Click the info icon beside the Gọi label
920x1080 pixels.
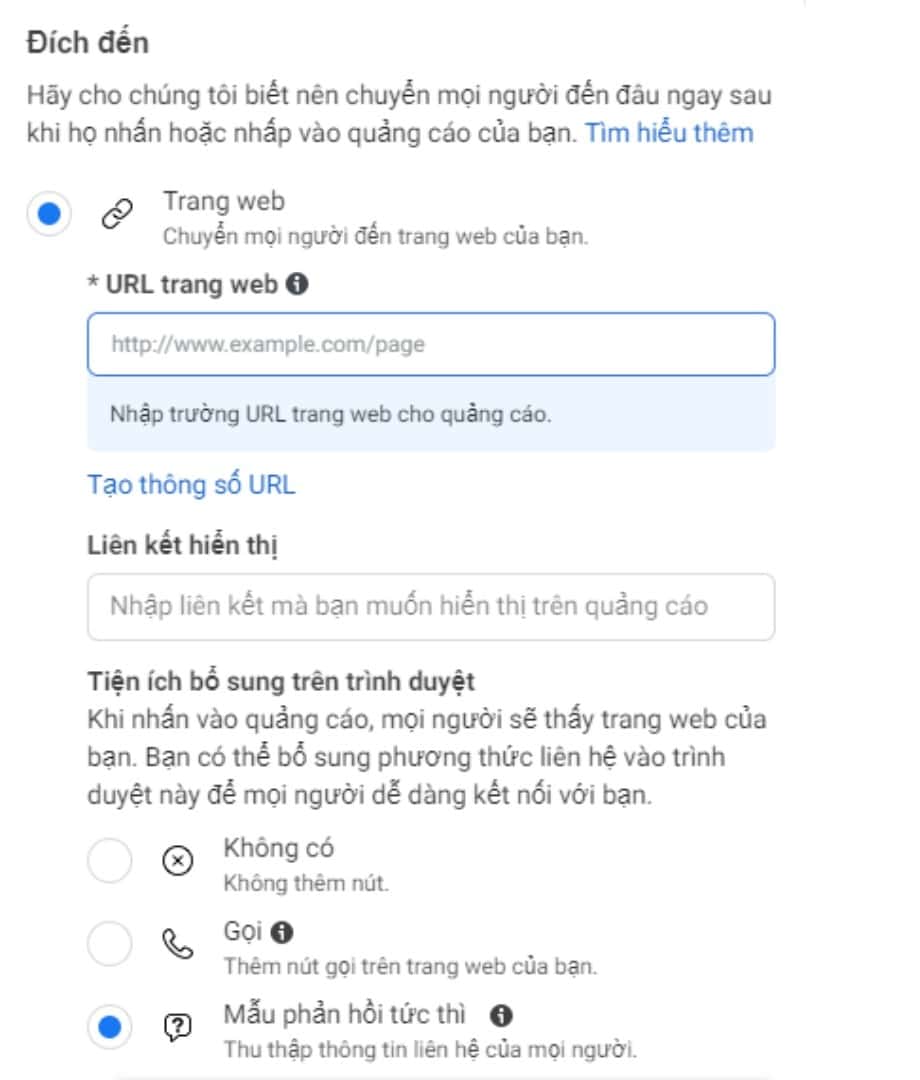click(283, 932)
